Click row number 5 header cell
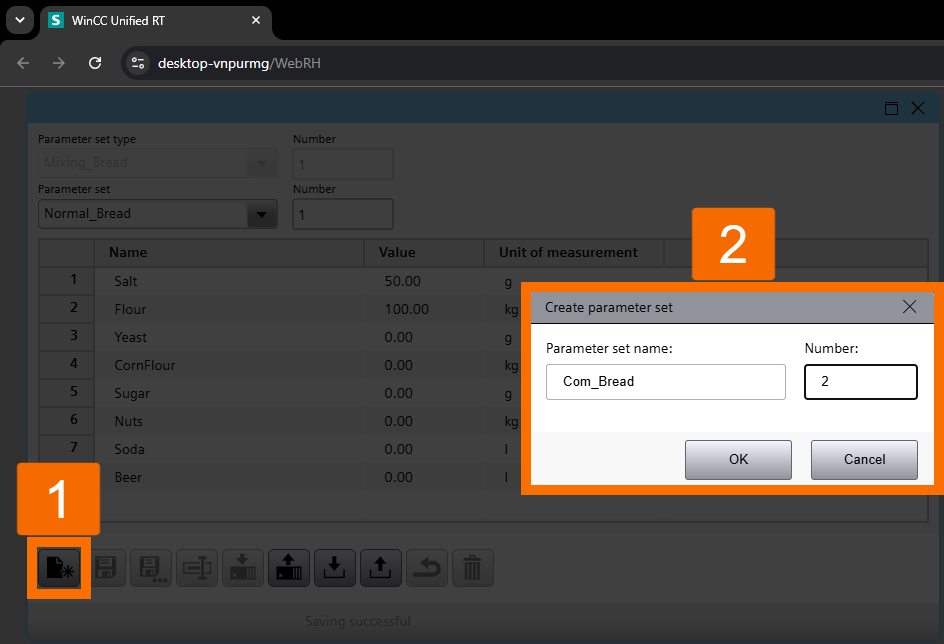This screenshot has width=944, height=644. point(67,392)
